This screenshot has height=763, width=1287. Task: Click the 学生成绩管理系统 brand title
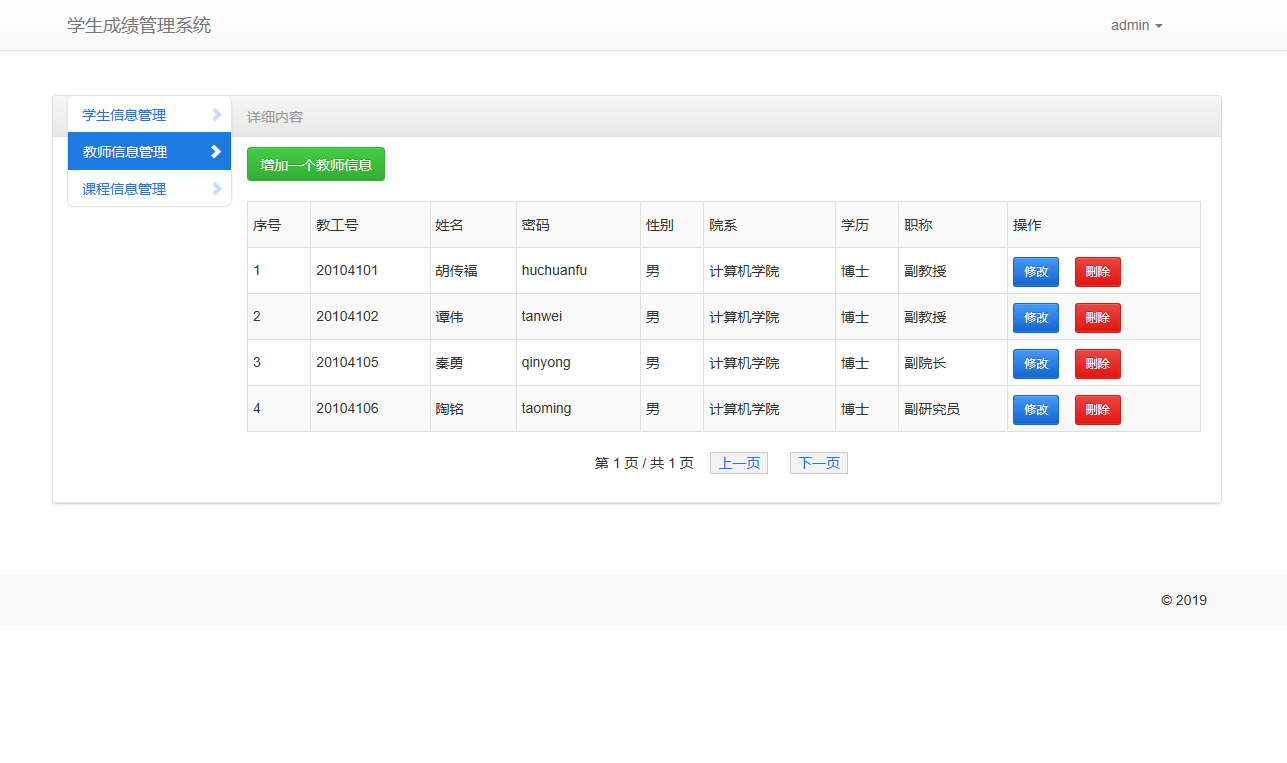point(139,25)
